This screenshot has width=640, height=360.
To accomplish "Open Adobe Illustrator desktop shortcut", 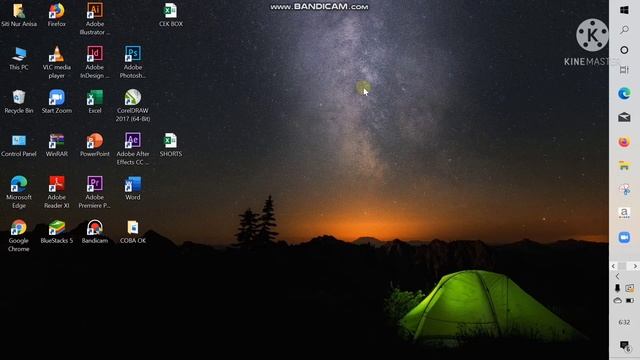I will point(95,19).
